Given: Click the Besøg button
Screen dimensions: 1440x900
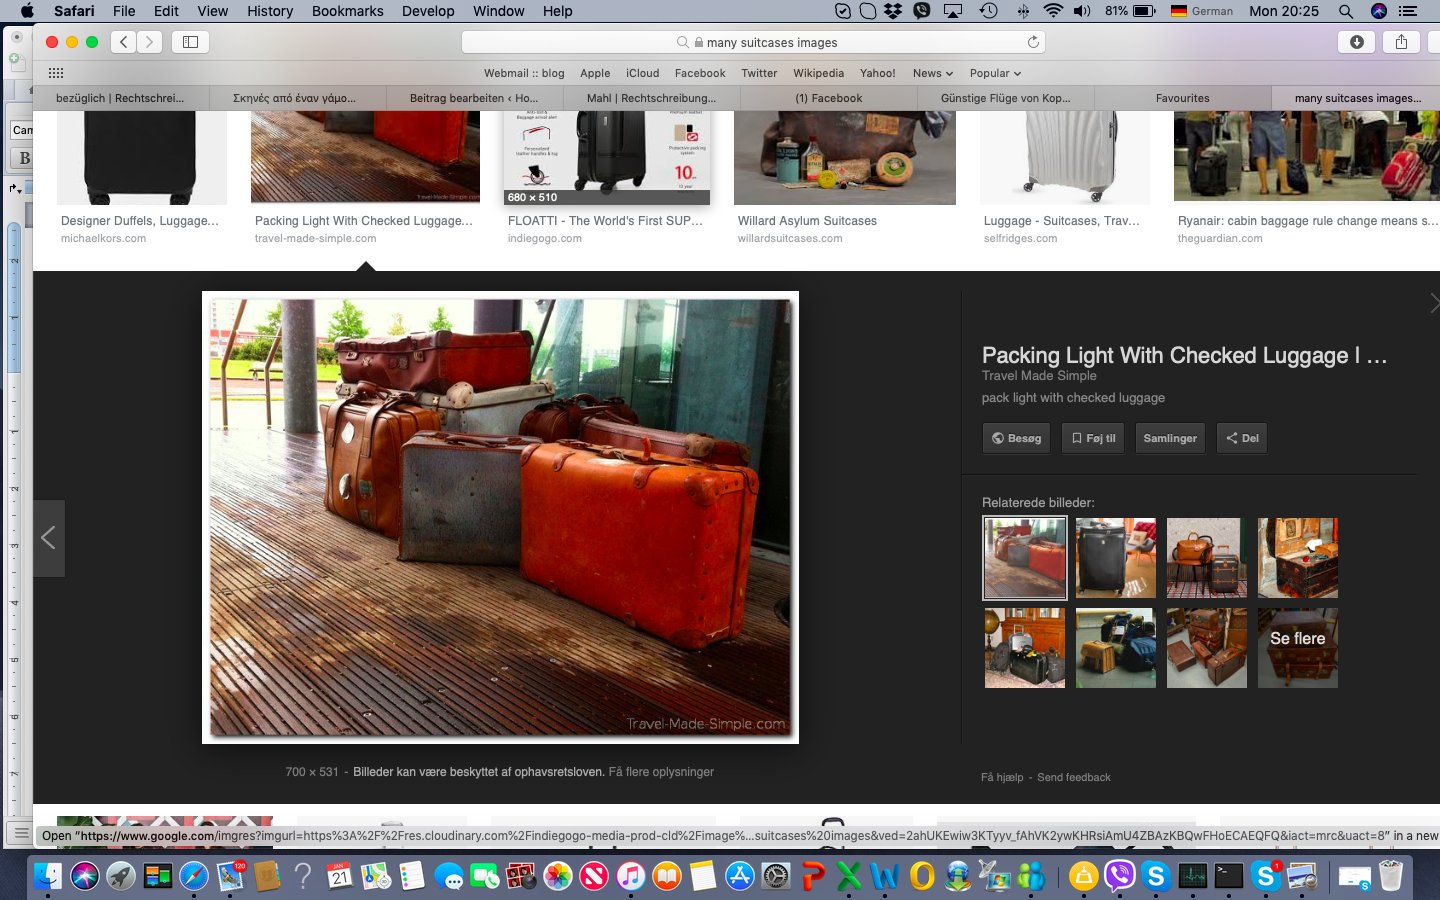Looking at the screenshot, I should tap(1016, 438).
